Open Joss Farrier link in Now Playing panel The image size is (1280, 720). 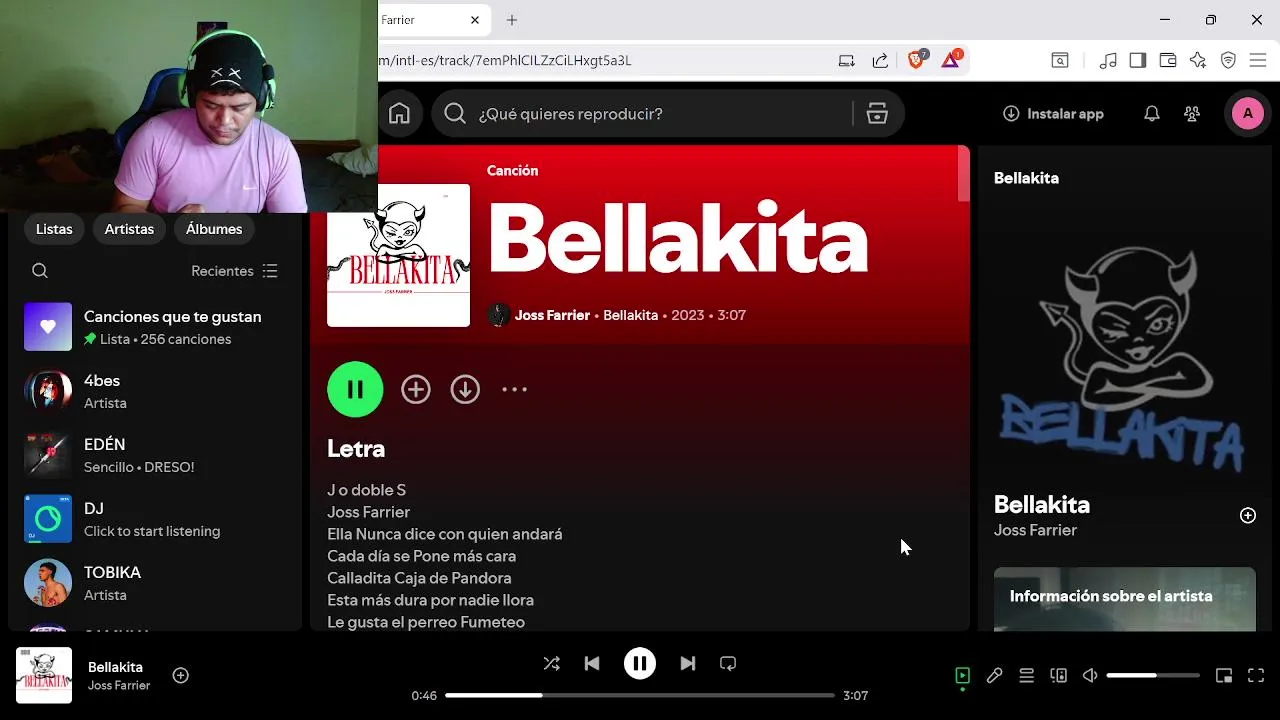coord(1035,530)
